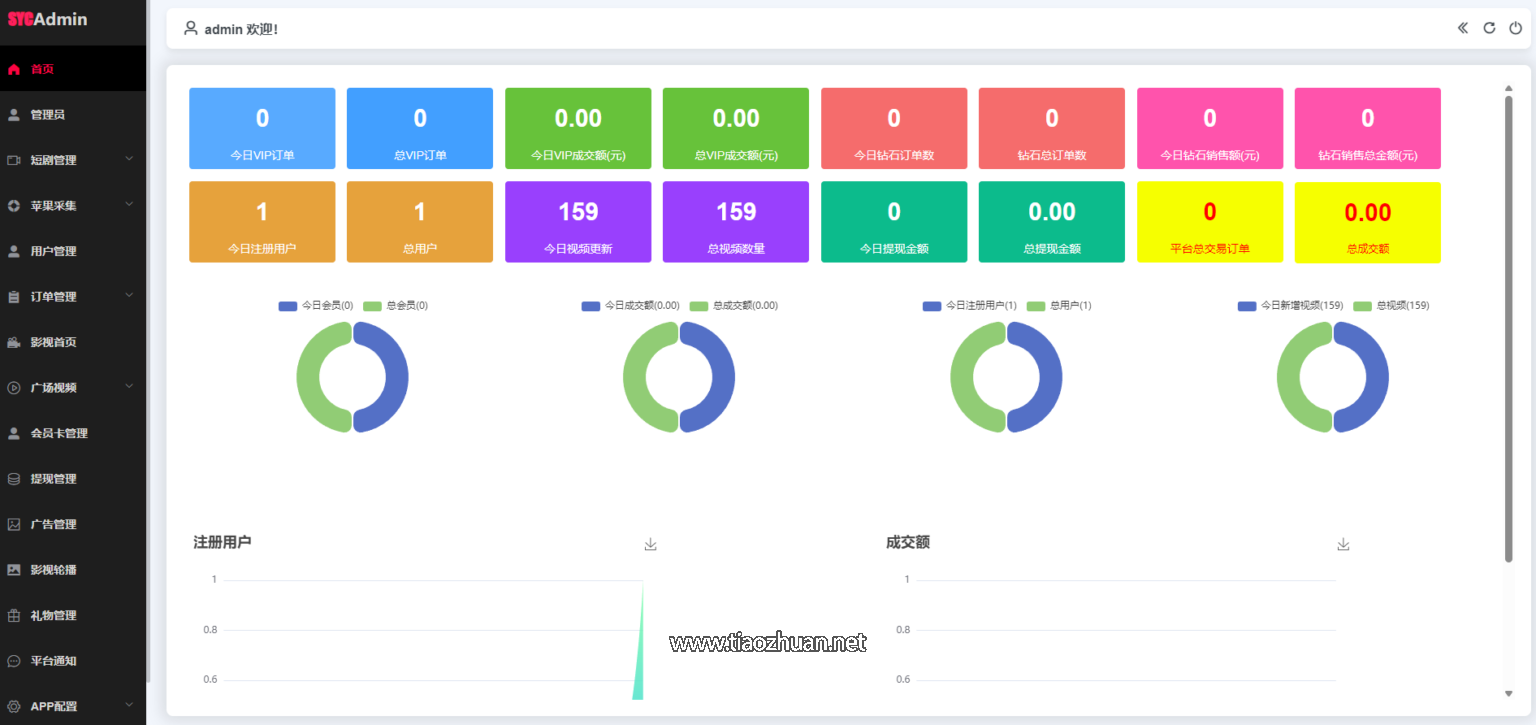Viewport: 1536px width, 725px height.
Task: Click the yellow 总成交额 stat card
Action: (x=1367, y=222)
